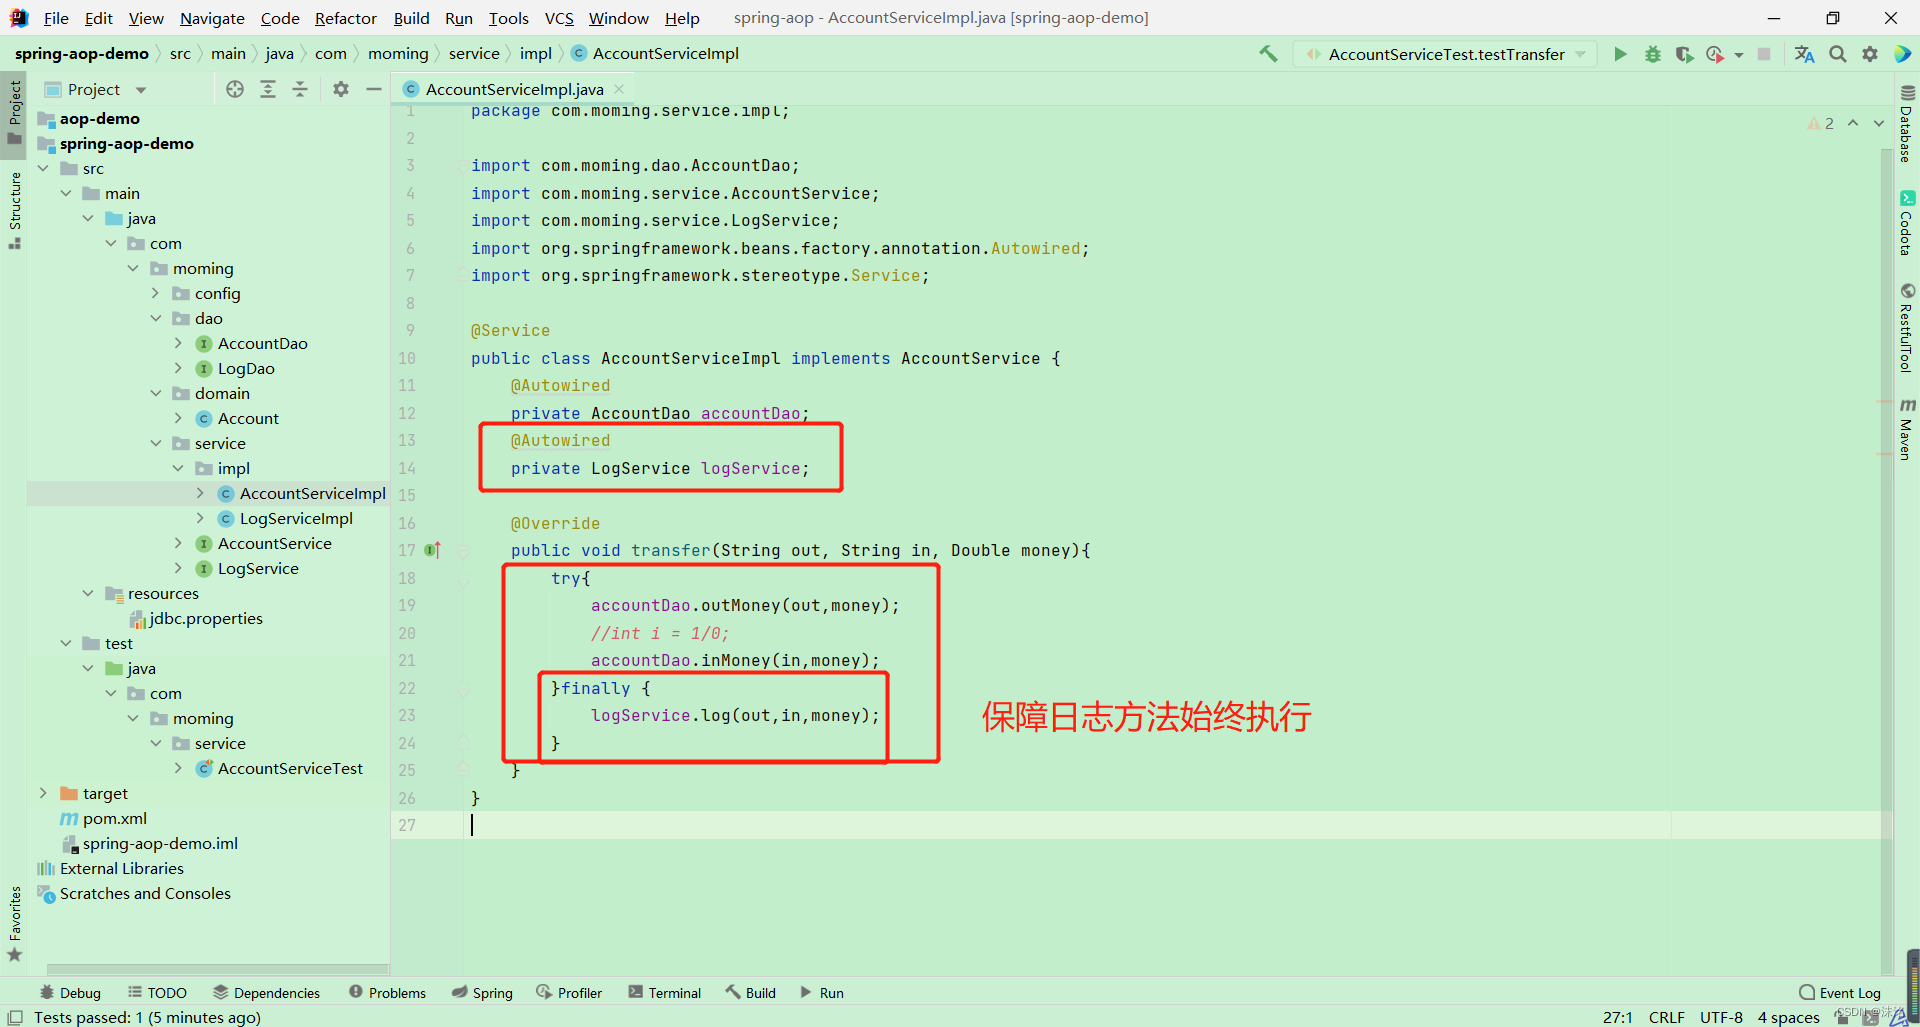
Task: Collapse the resources folder
Action: [88, 593]
